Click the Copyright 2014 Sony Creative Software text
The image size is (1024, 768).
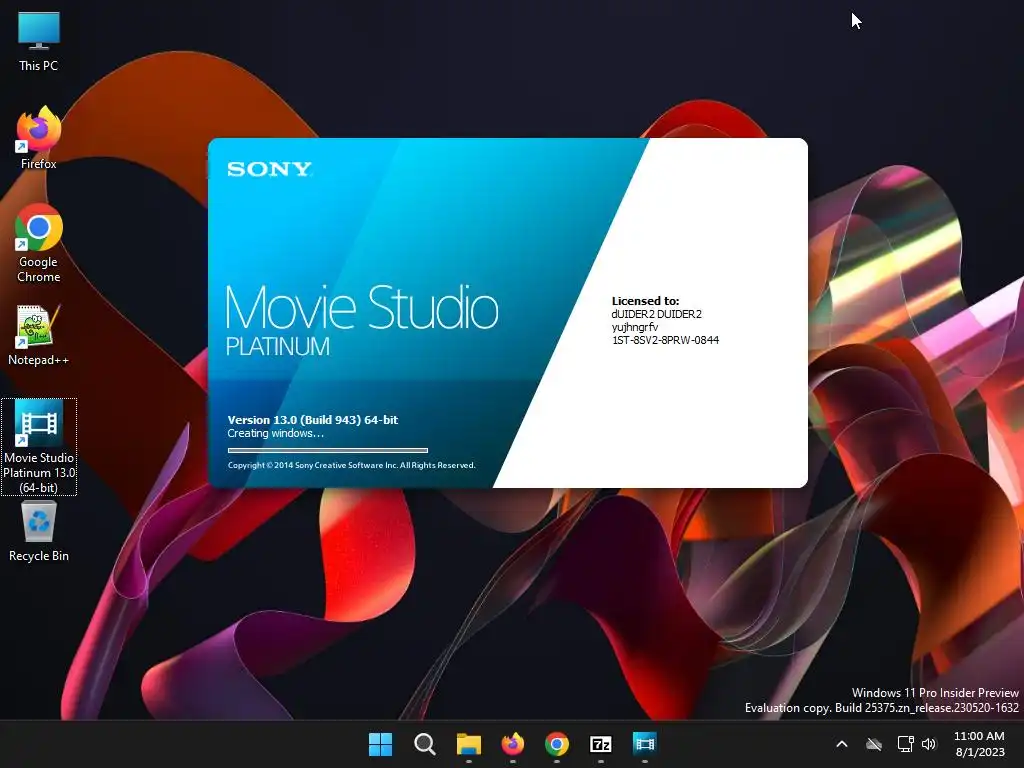coord(351,466)
